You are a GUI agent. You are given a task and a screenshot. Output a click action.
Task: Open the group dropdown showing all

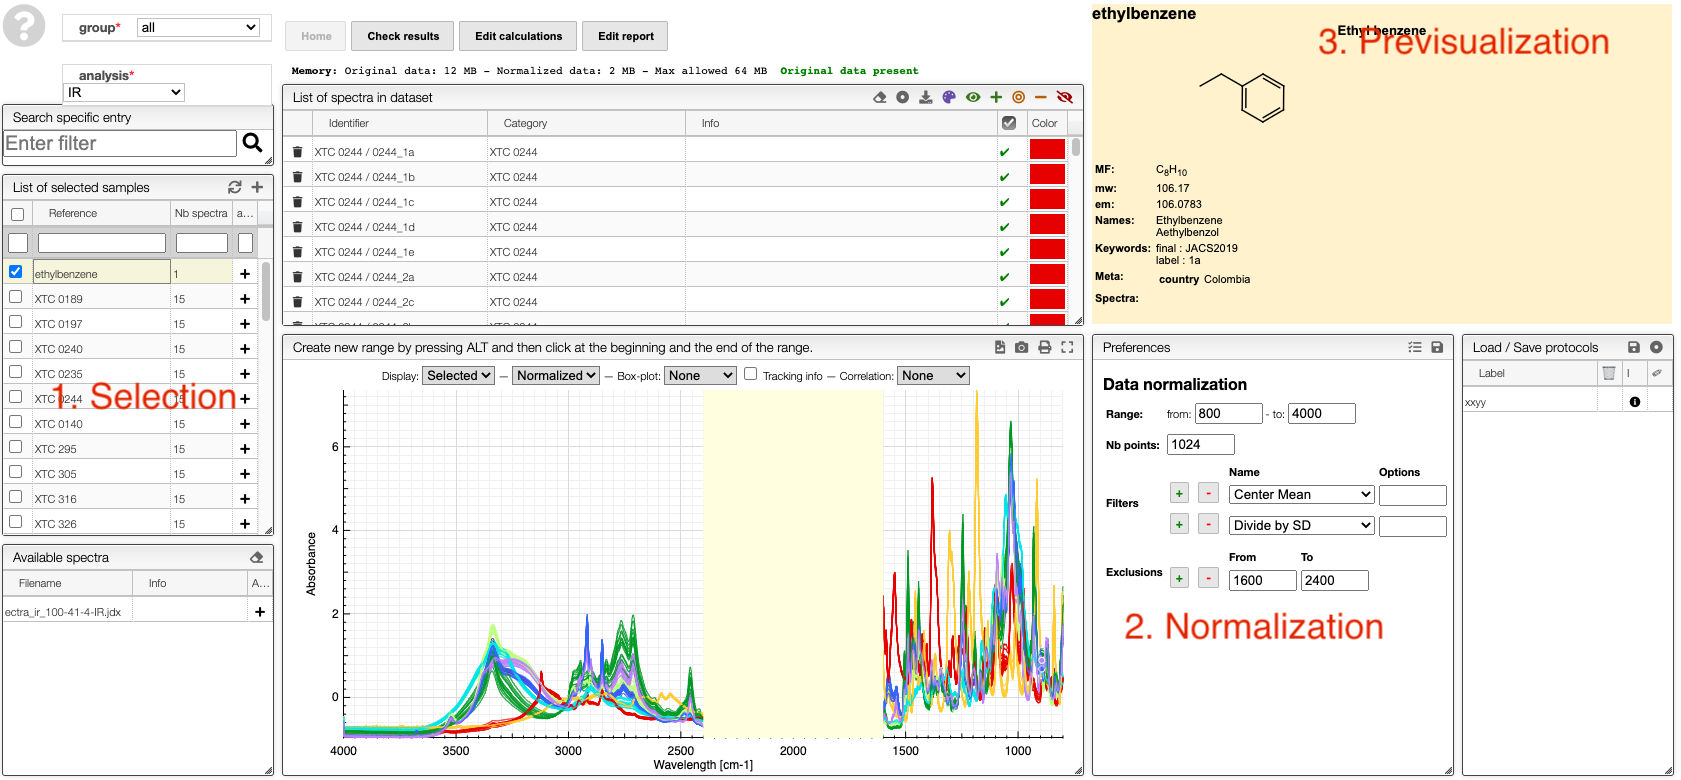pos(199,27)
